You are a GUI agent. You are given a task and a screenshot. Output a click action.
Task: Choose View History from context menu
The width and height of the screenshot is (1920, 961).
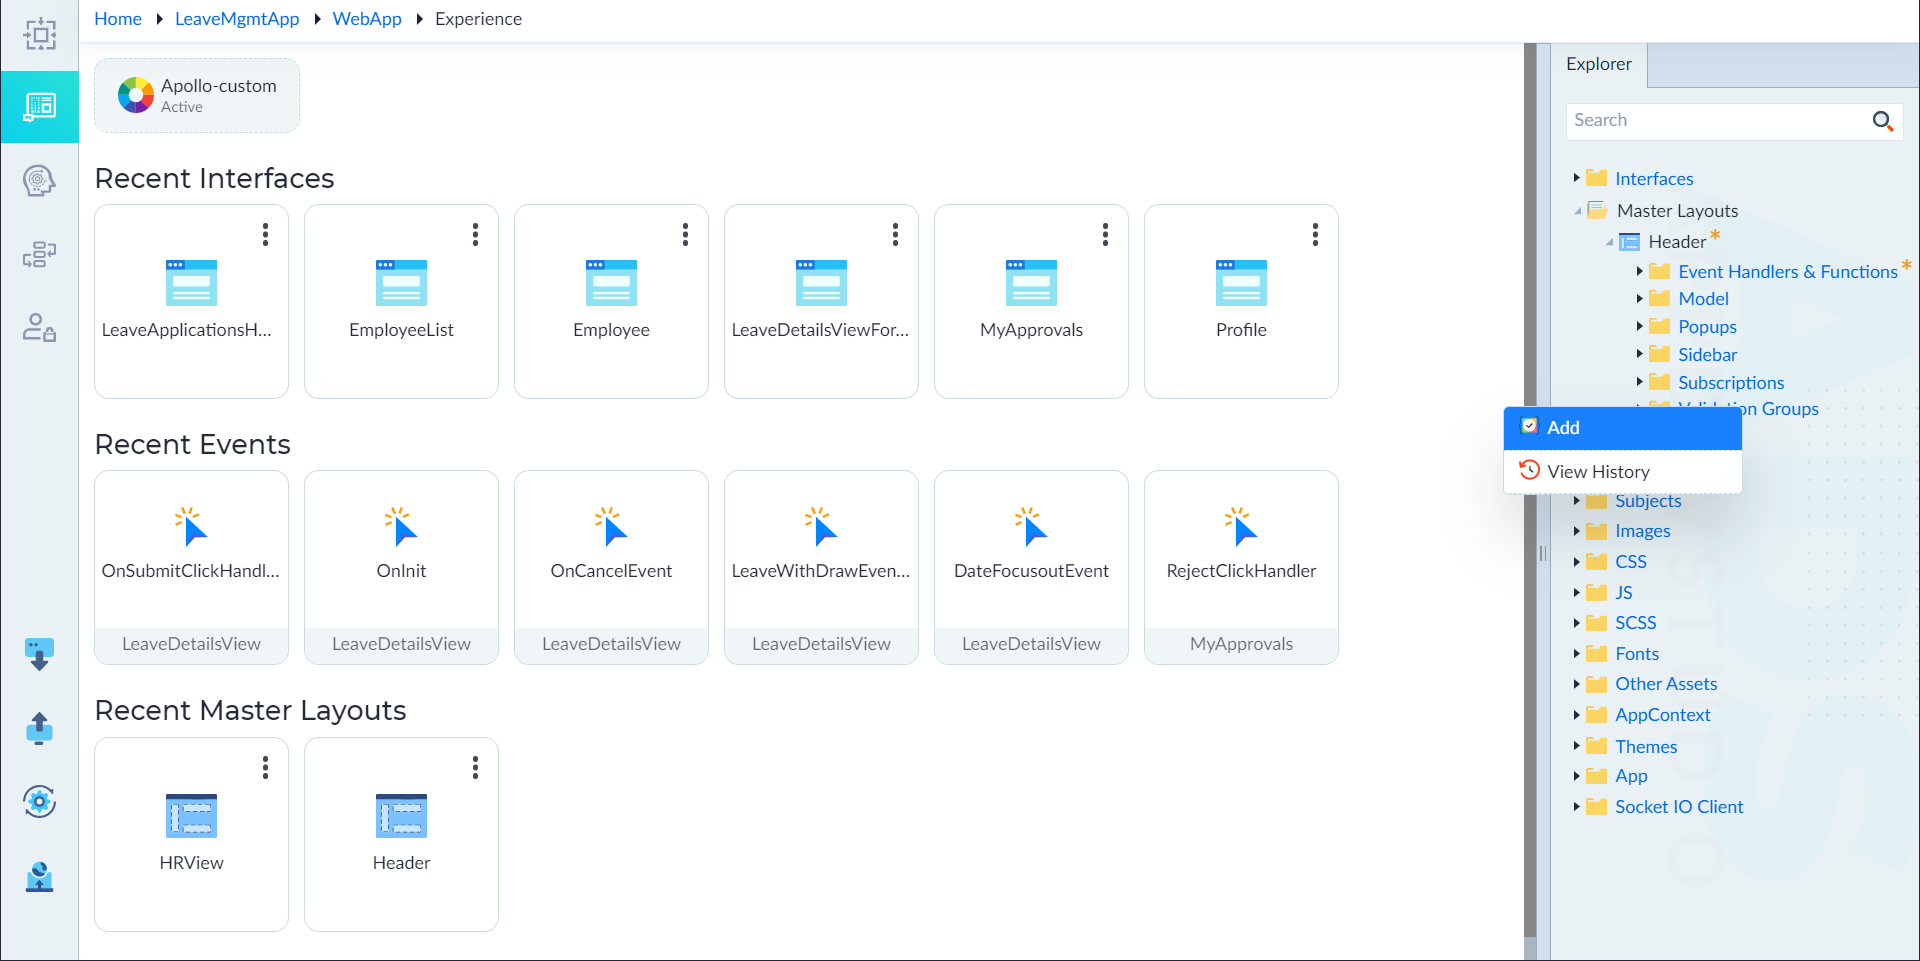(x=1622, y=472)
